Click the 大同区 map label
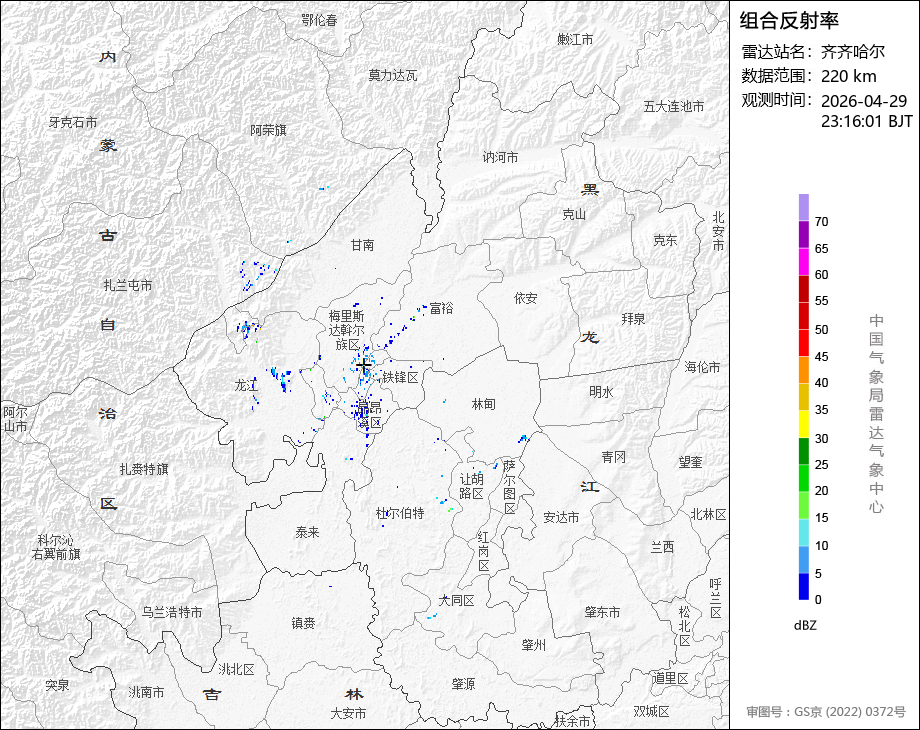The width and height of the screenshot is (920, 730). point(456,600)
